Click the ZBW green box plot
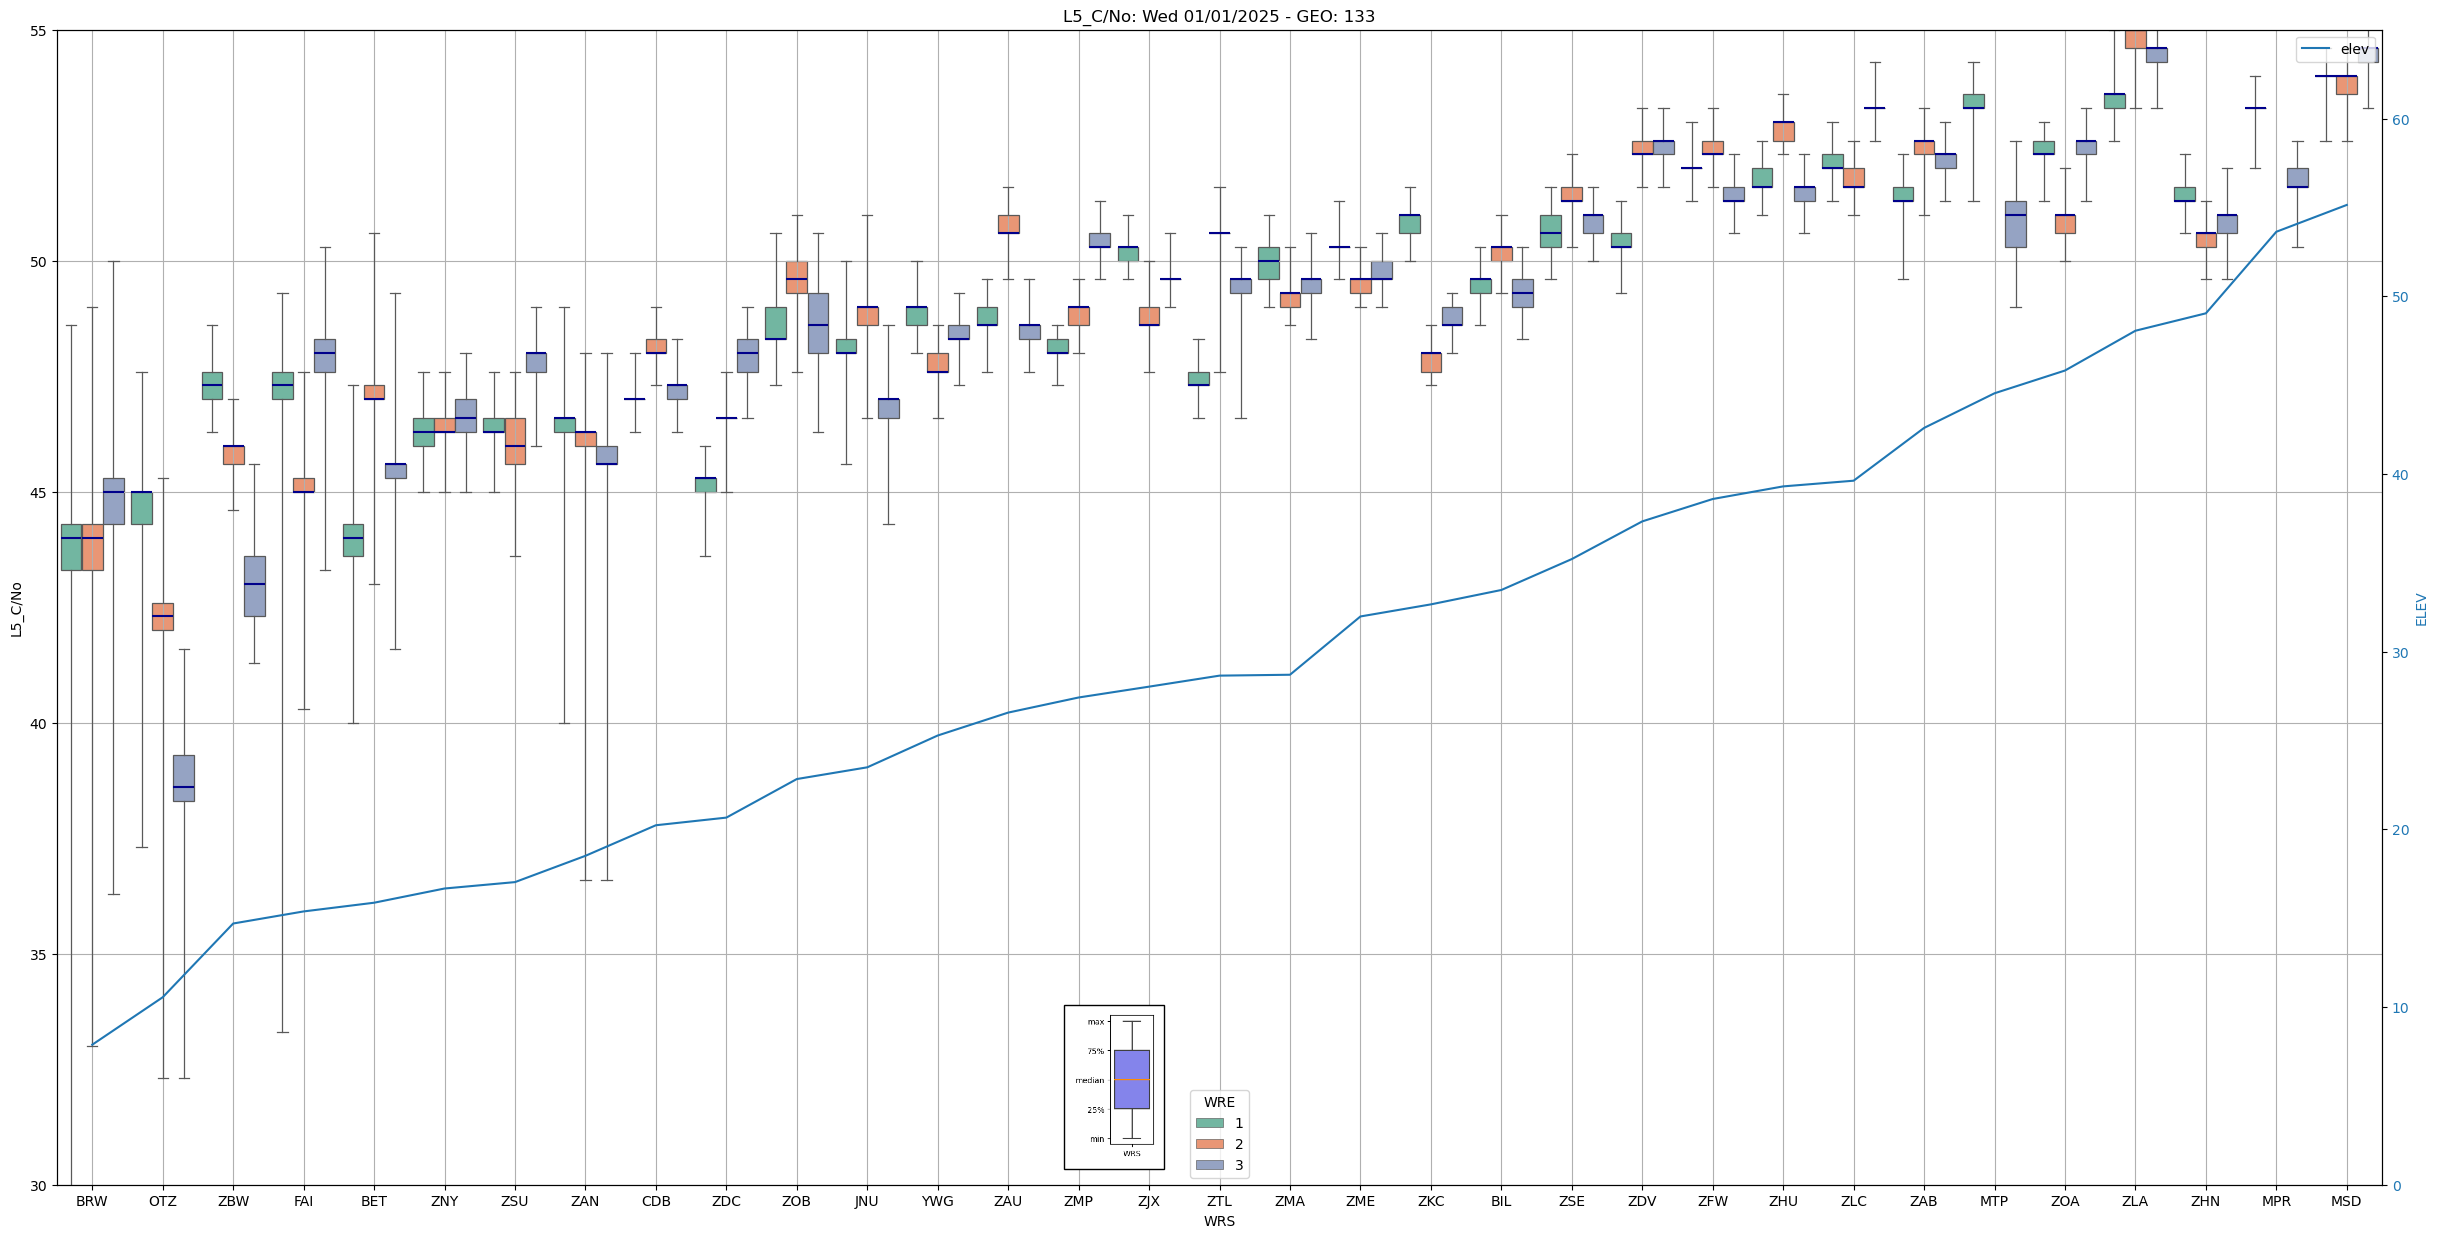This screenshot has height=1238, width=2439. tap(212, 386)
